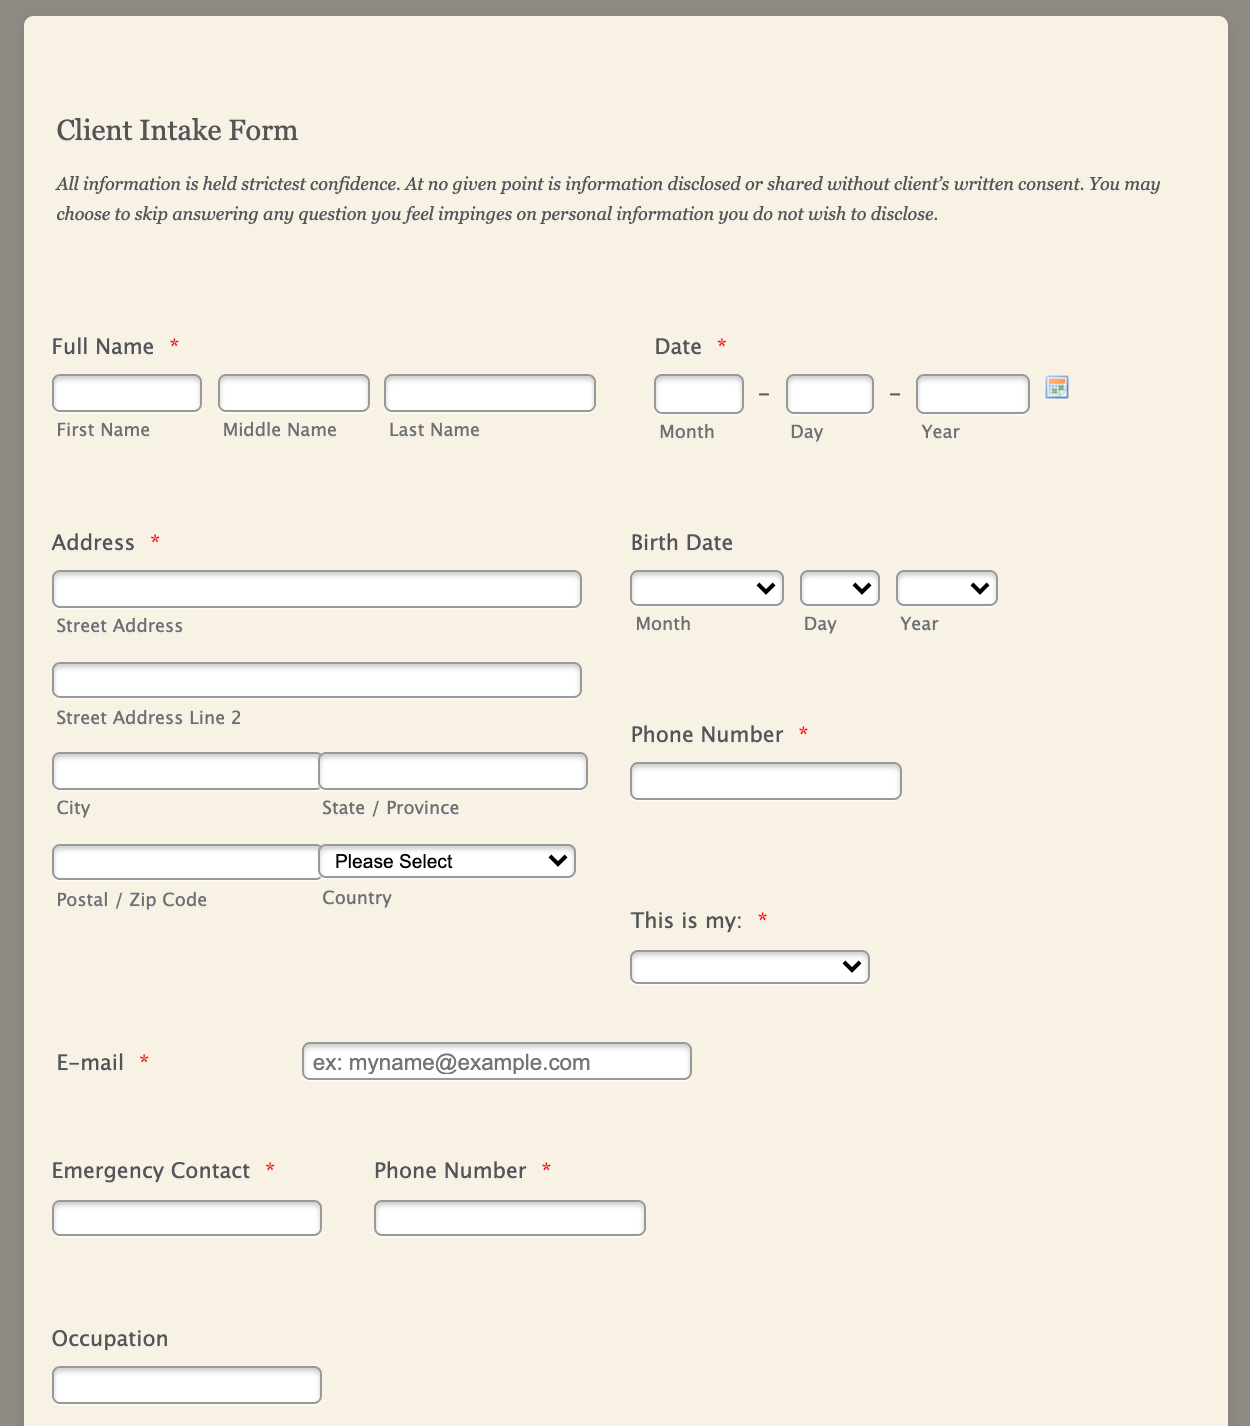Select the Last Name text box
Viewport: 1250px width, 1426px height.
pos(490,393)
